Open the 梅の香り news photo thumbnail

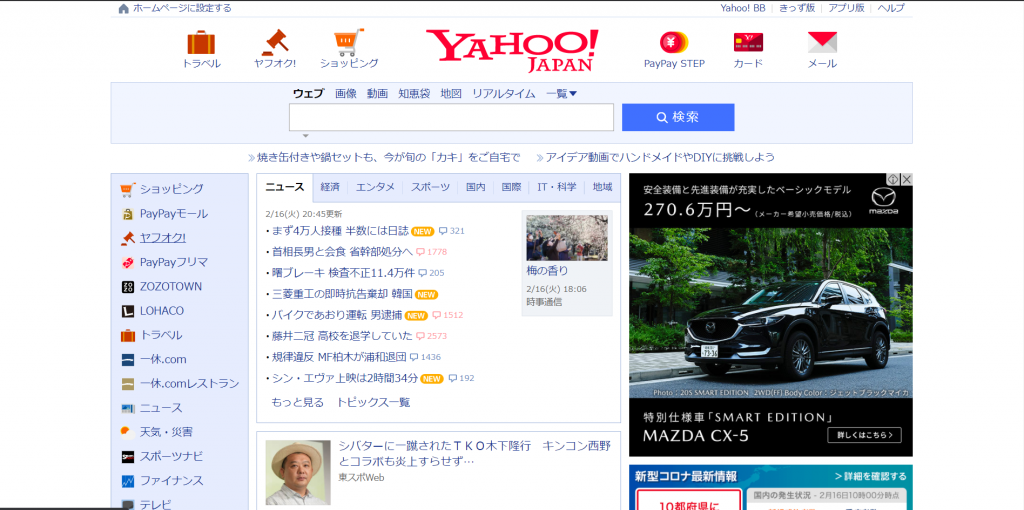[x=567, y=238]
